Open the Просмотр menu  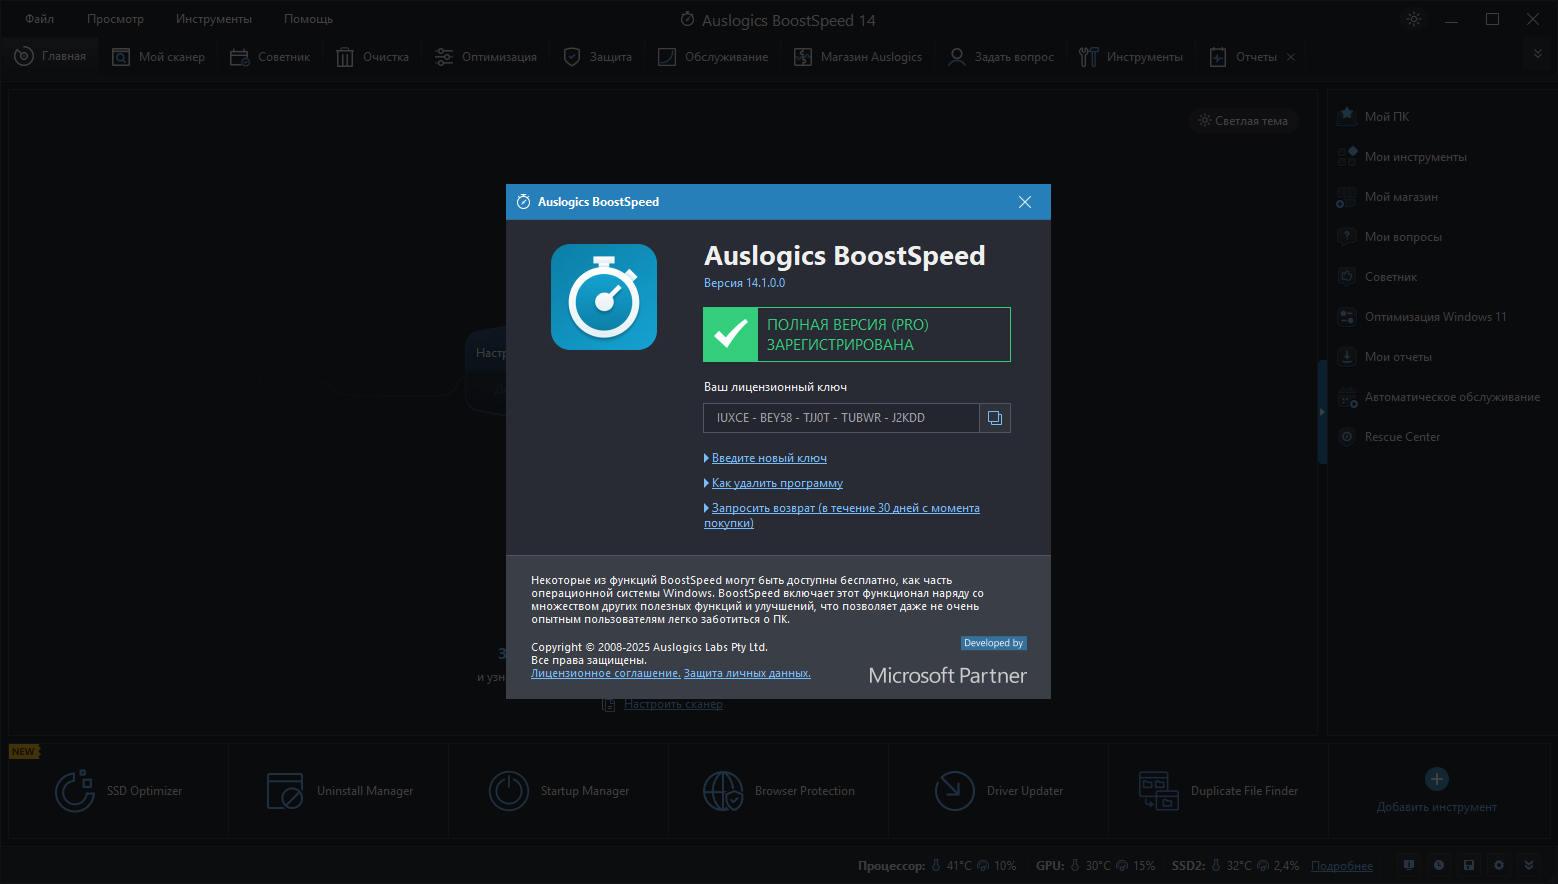pyautogui.click(x=115, y=19)
